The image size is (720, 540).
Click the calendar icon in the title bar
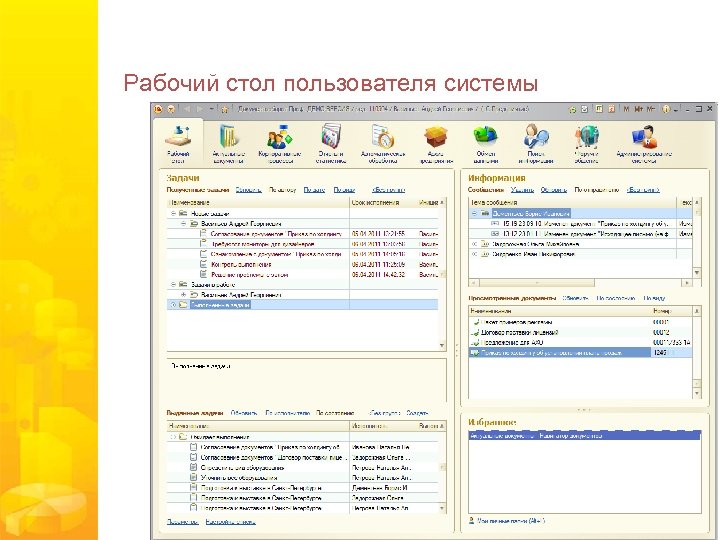(612, 109)
